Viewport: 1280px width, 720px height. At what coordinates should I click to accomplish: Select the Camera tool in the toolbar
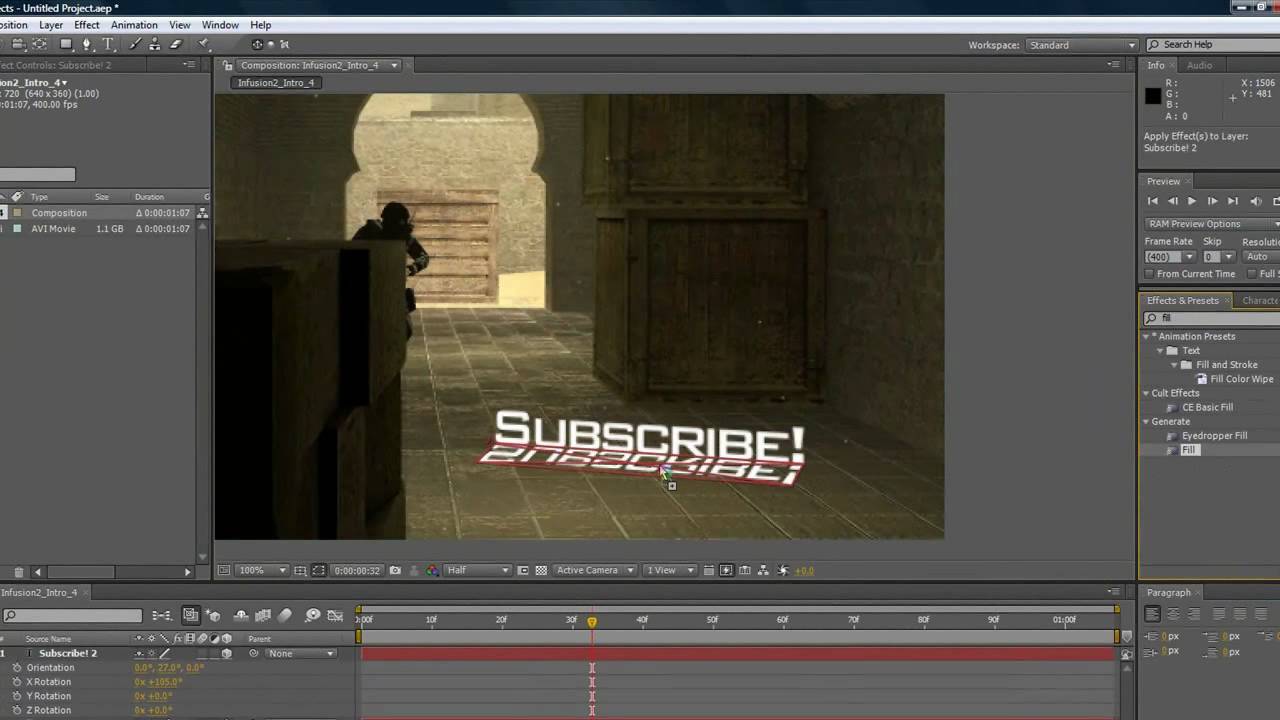coord(19,44)
